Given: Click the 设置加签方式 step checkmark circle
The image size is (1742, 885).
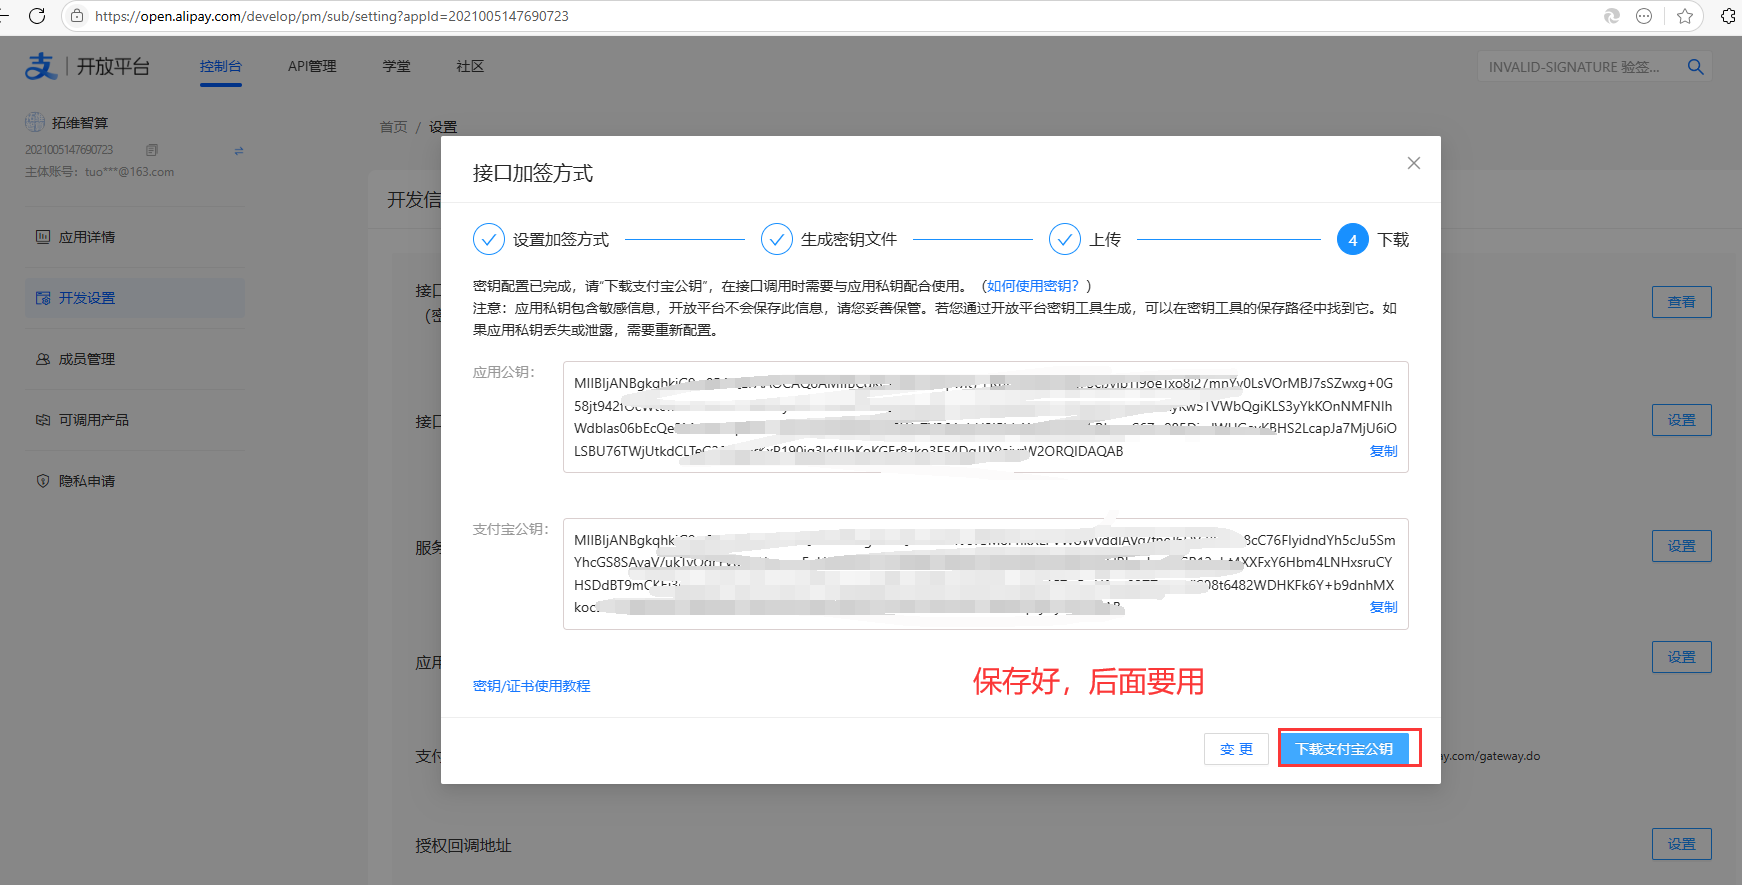Looking at the screenshot, I should pos(488,240).
